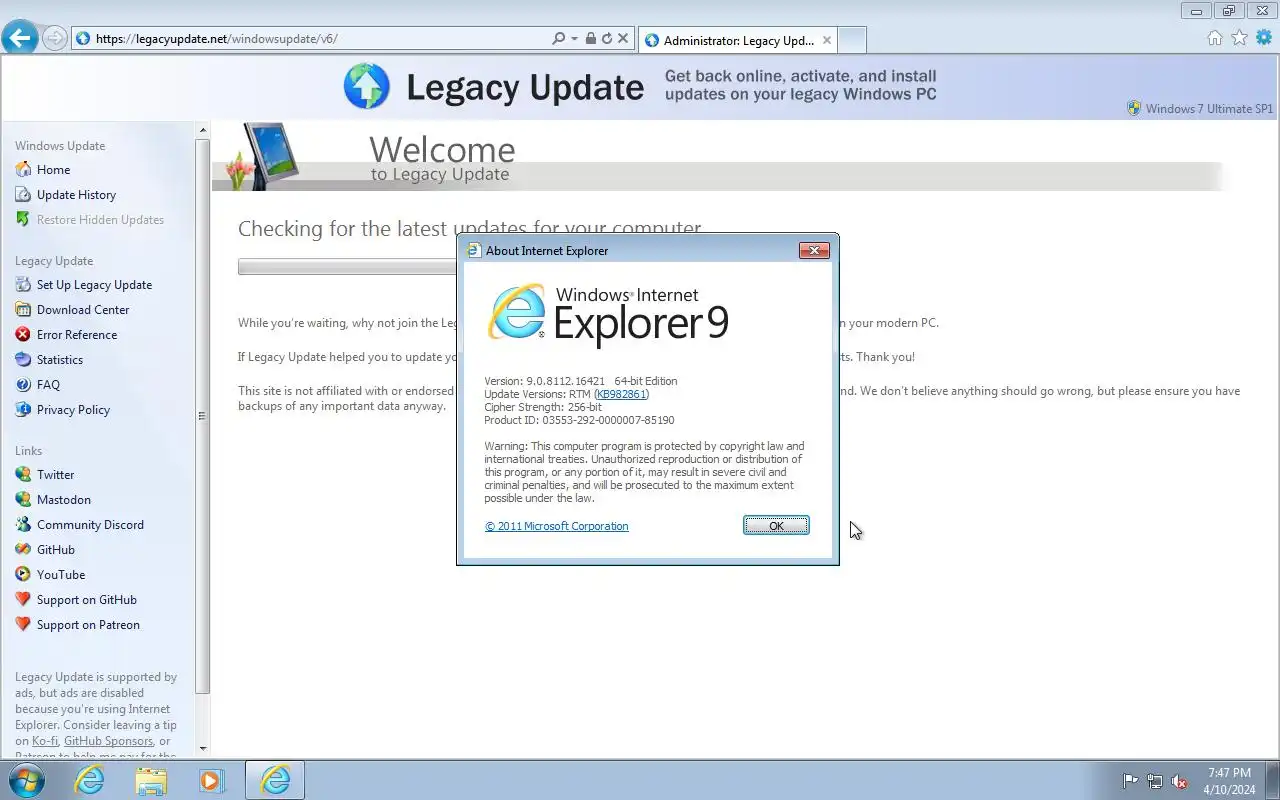
Task: Open the 2011 Microsoft Corporation copyright link
Action: 557,526
